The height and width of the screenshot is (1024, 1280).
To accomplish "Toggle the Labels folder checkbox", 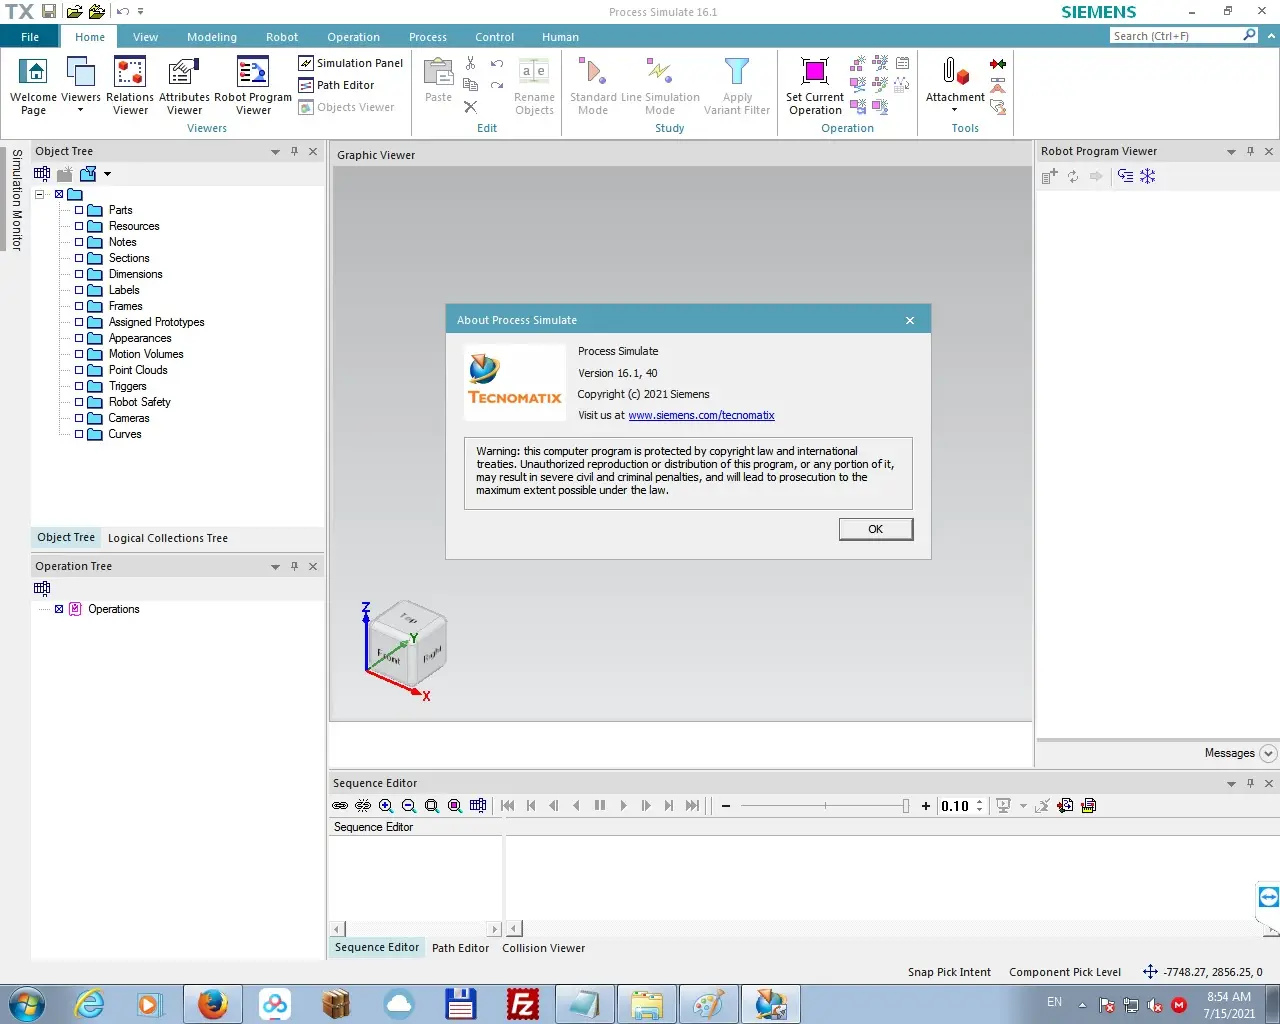I will point(79,290).
